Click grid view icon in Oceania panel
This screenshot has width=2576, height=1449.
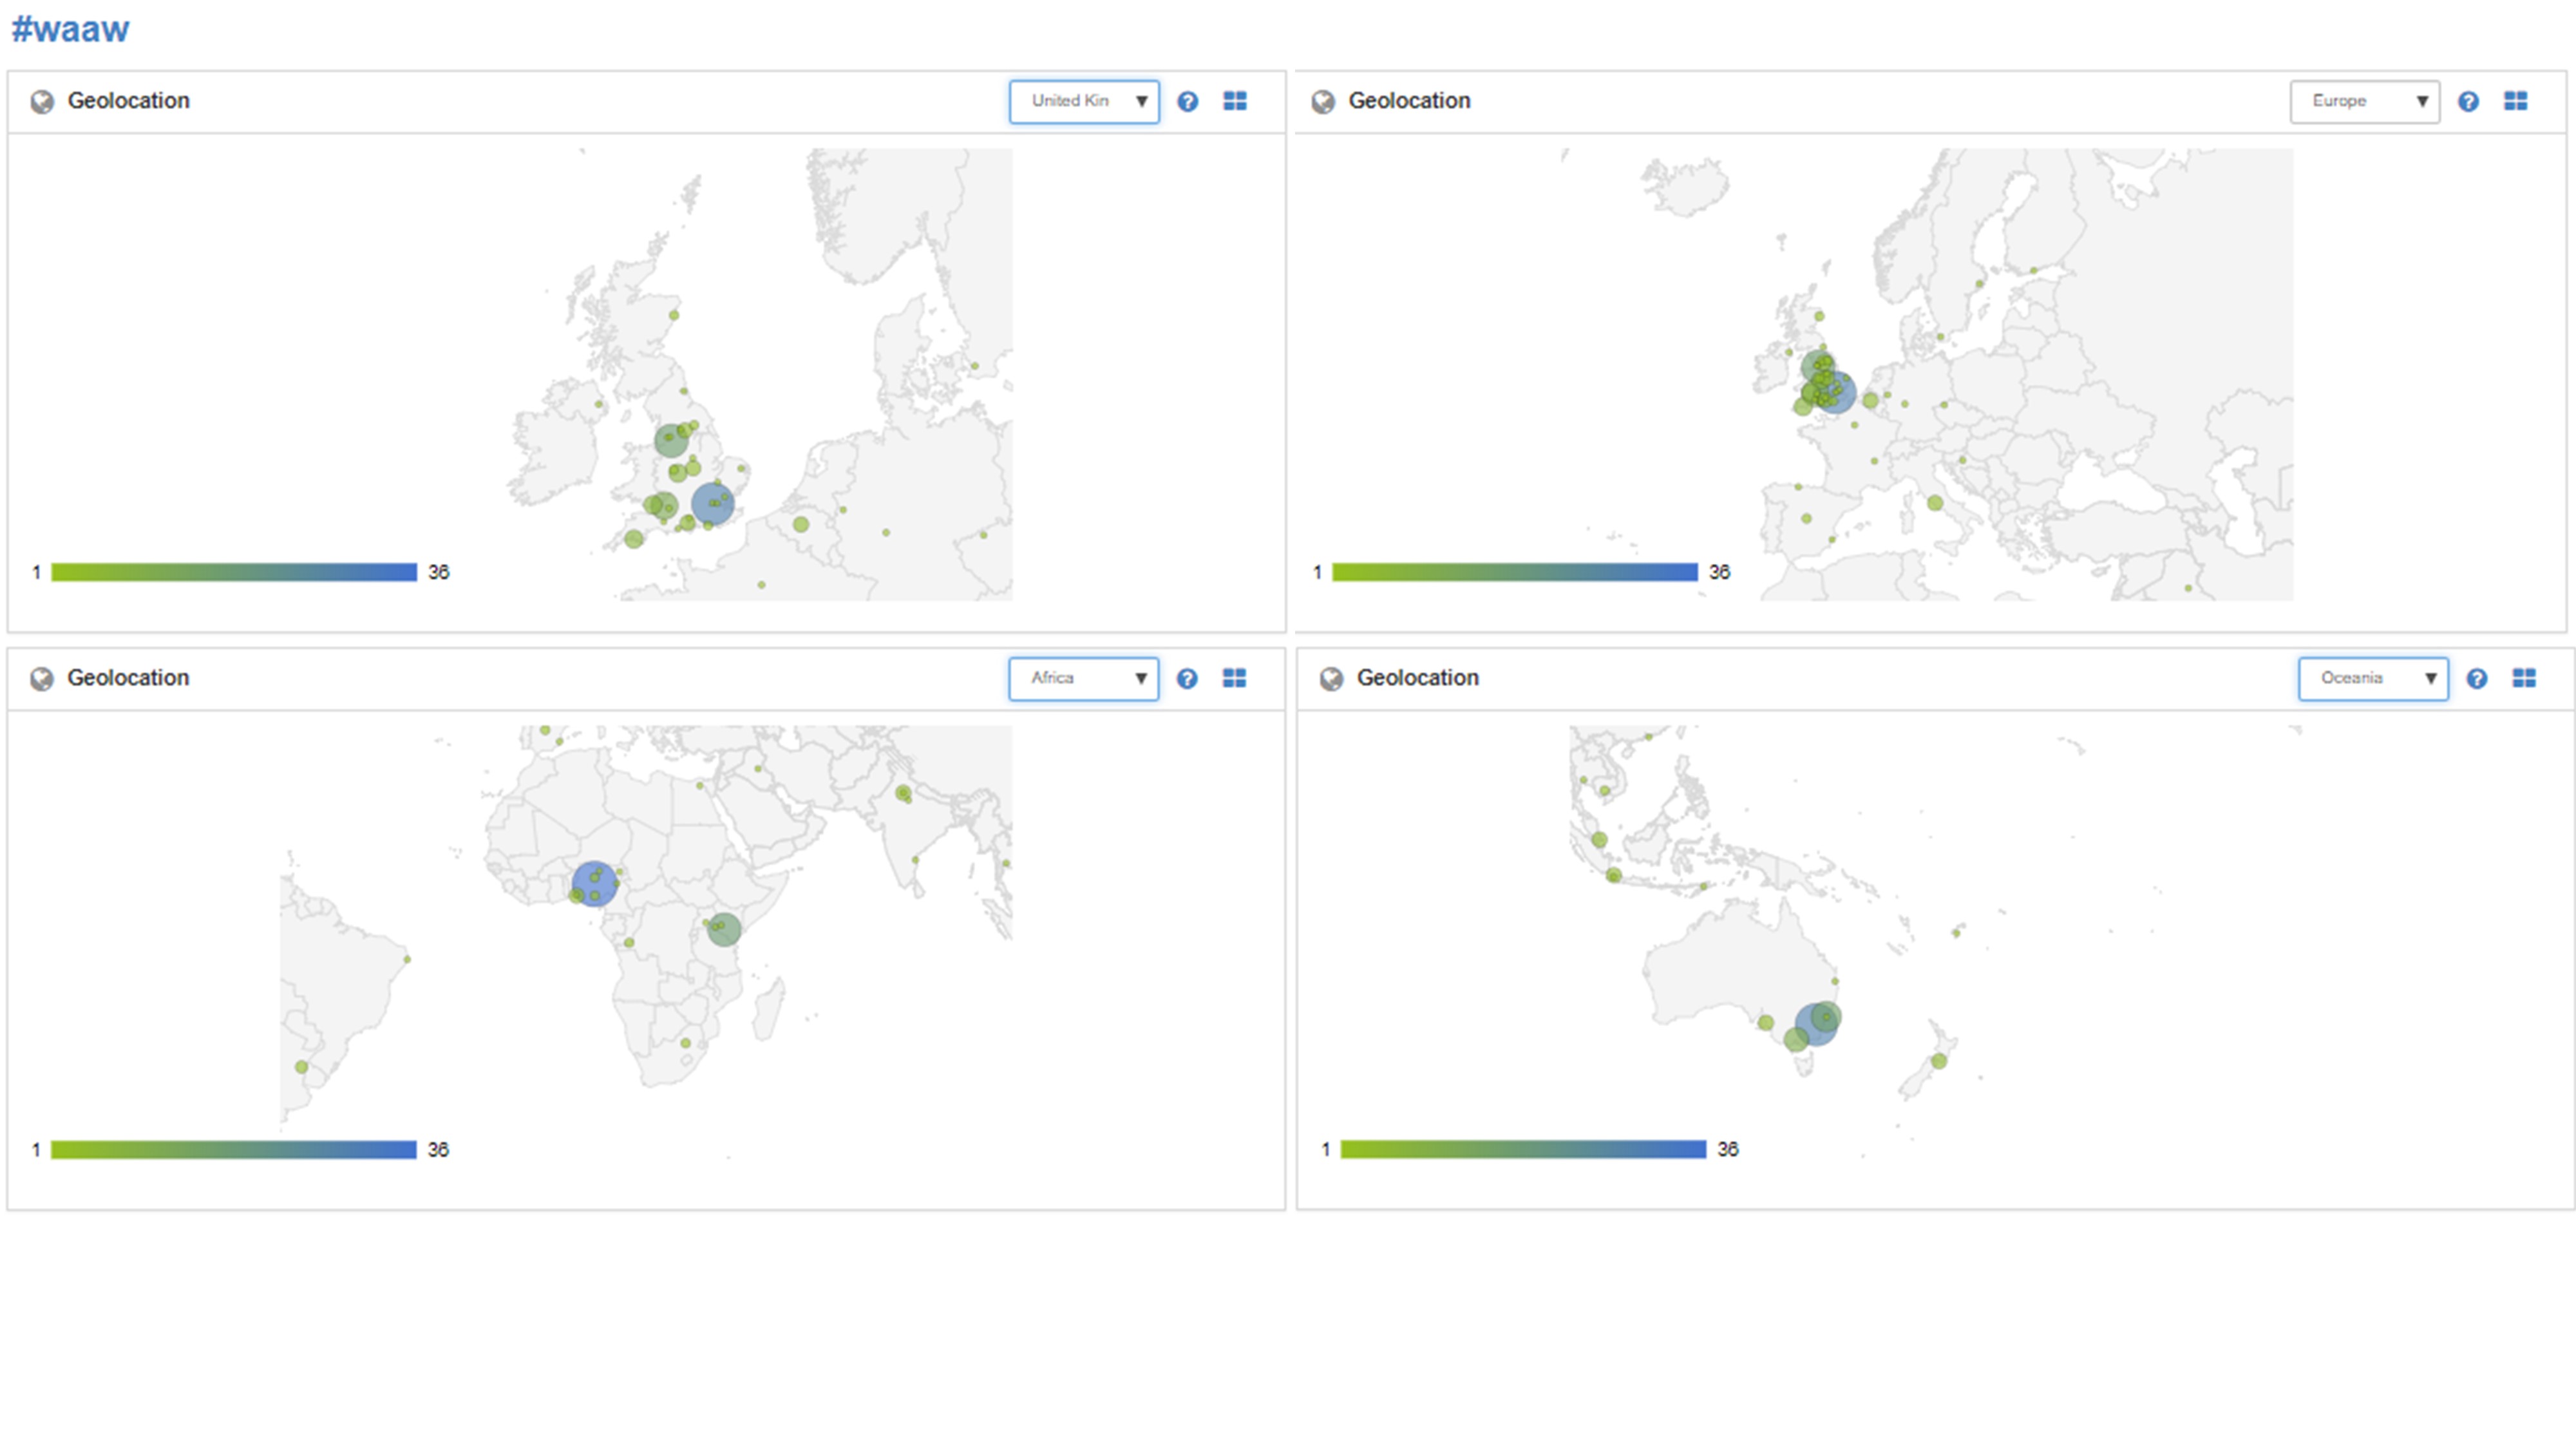2524,679
